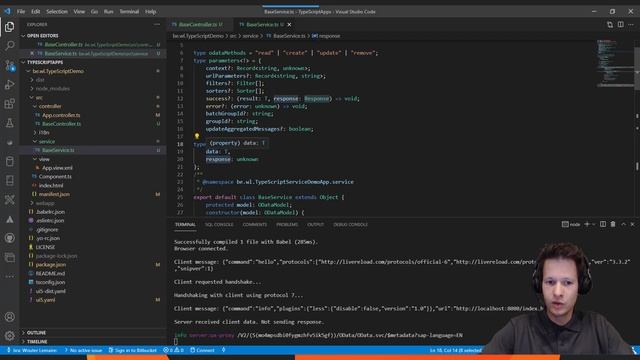Open tsconfig.json in file tree
The image size is (640, 360).
[50, 282]
